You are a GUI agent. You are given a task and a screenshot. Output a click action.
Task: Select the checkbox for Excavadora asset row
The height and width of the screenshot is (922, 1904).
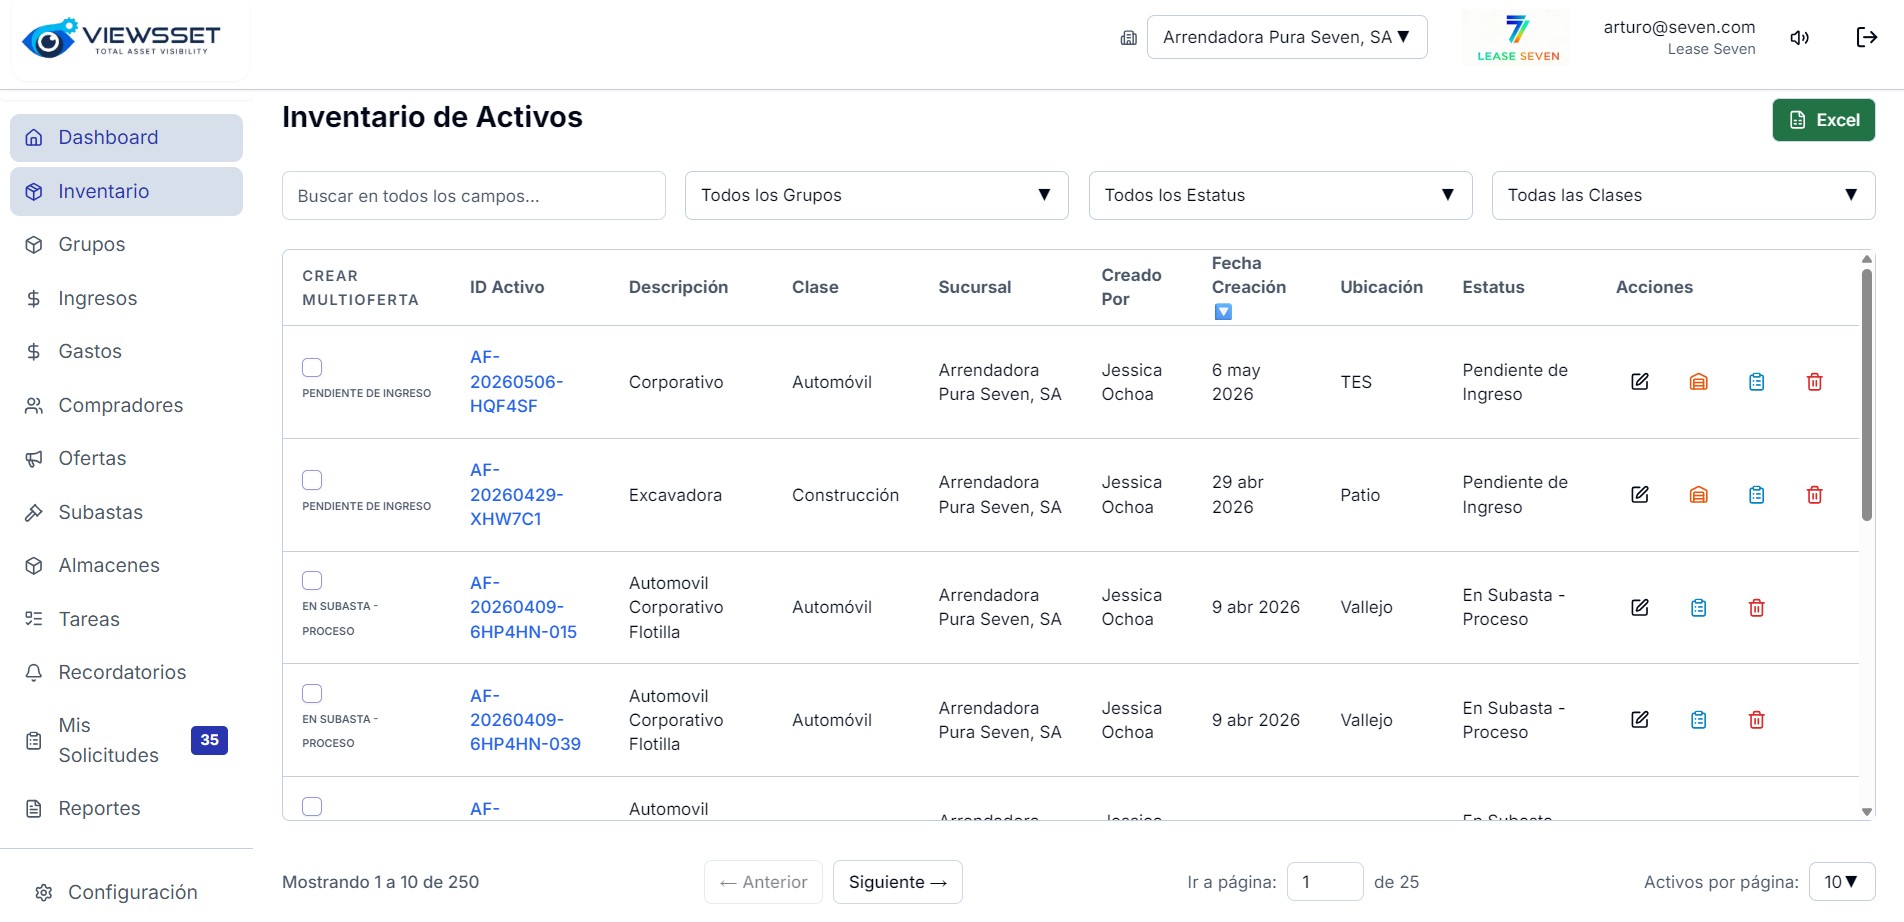tap(312, 480)
